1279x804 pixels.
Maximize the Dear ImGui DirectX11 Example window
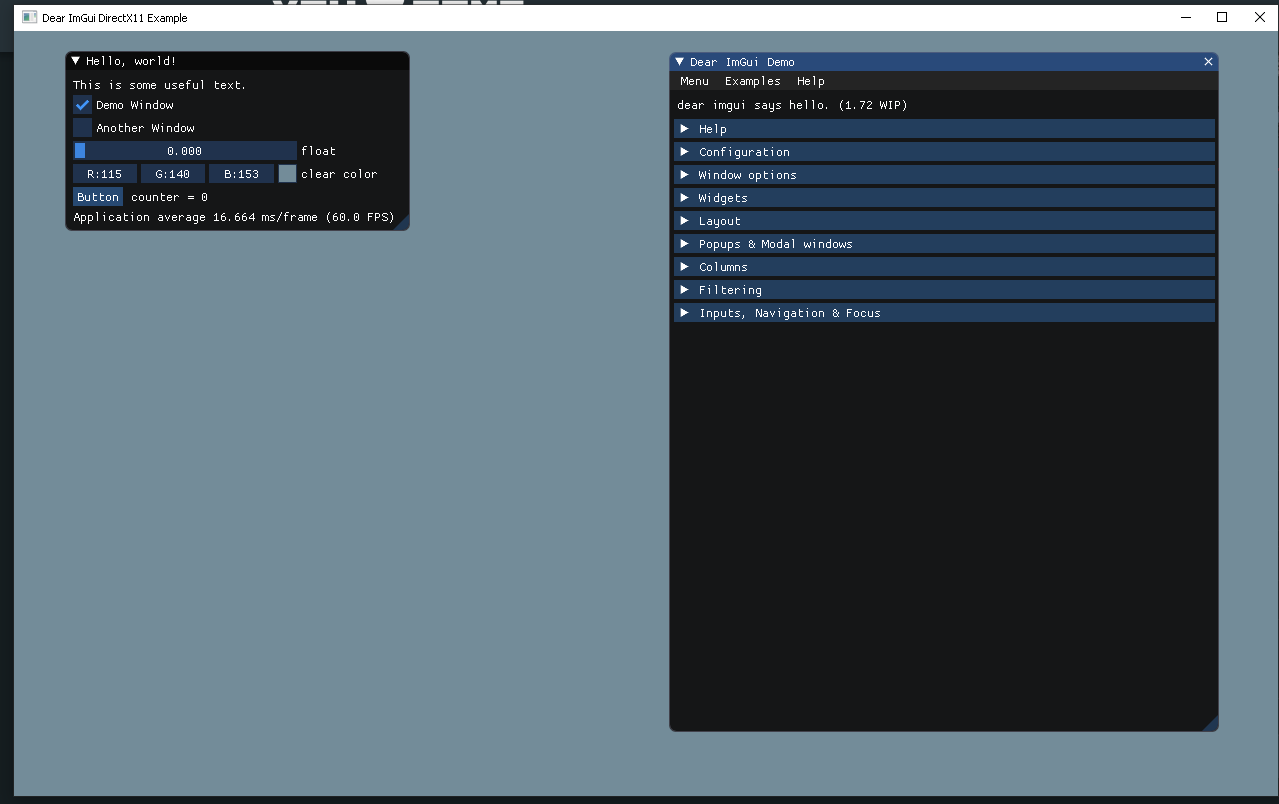point(1221,17)
